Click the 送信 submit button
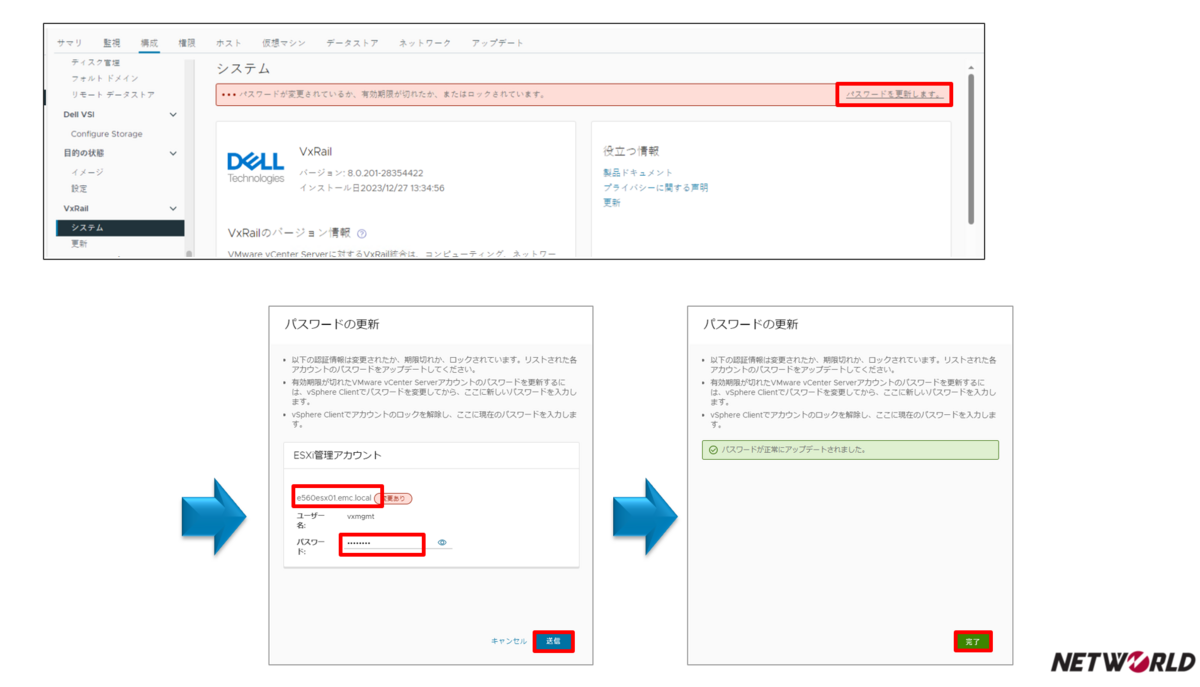The height and width of the screenshot is (687, 1200). 554,641
